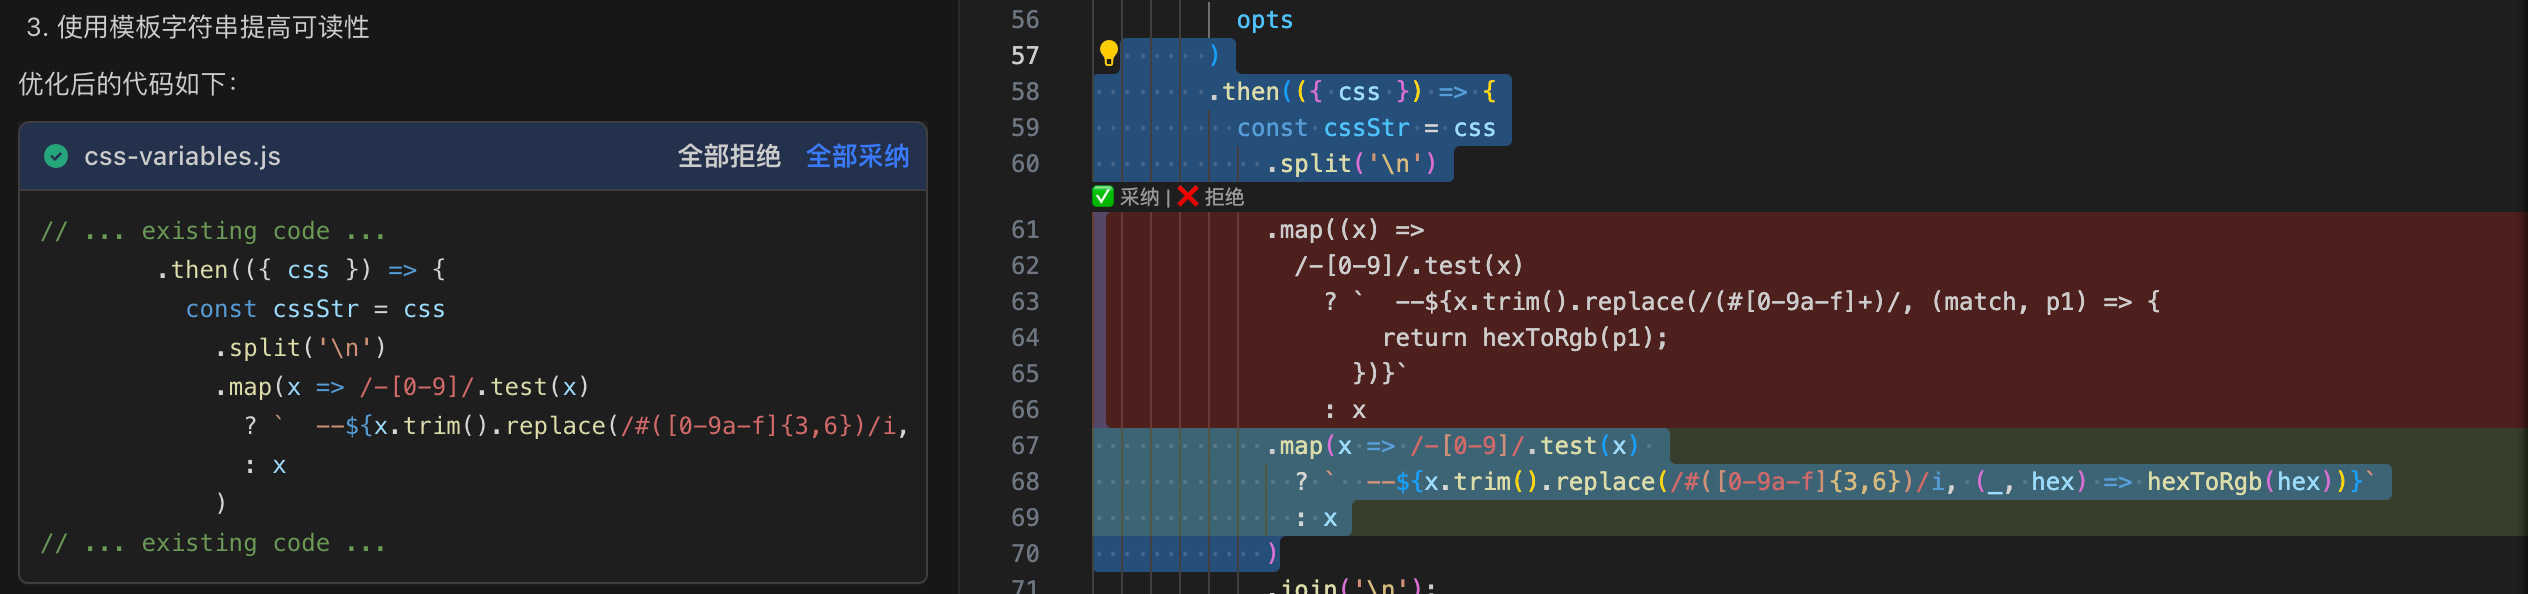2528x594 pixels.
Task: Click the bottom '// ... existing code ...' comment
Action: [x=213, y=543]
